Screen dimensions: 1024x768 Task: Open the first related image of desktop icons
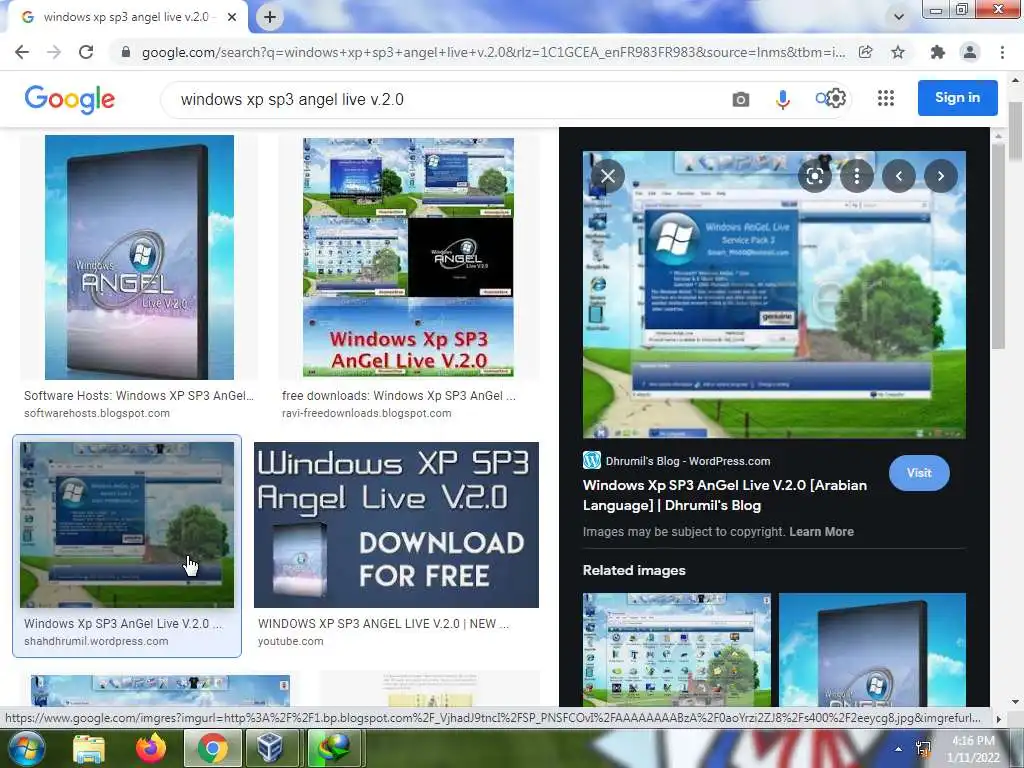pos(677,650)
